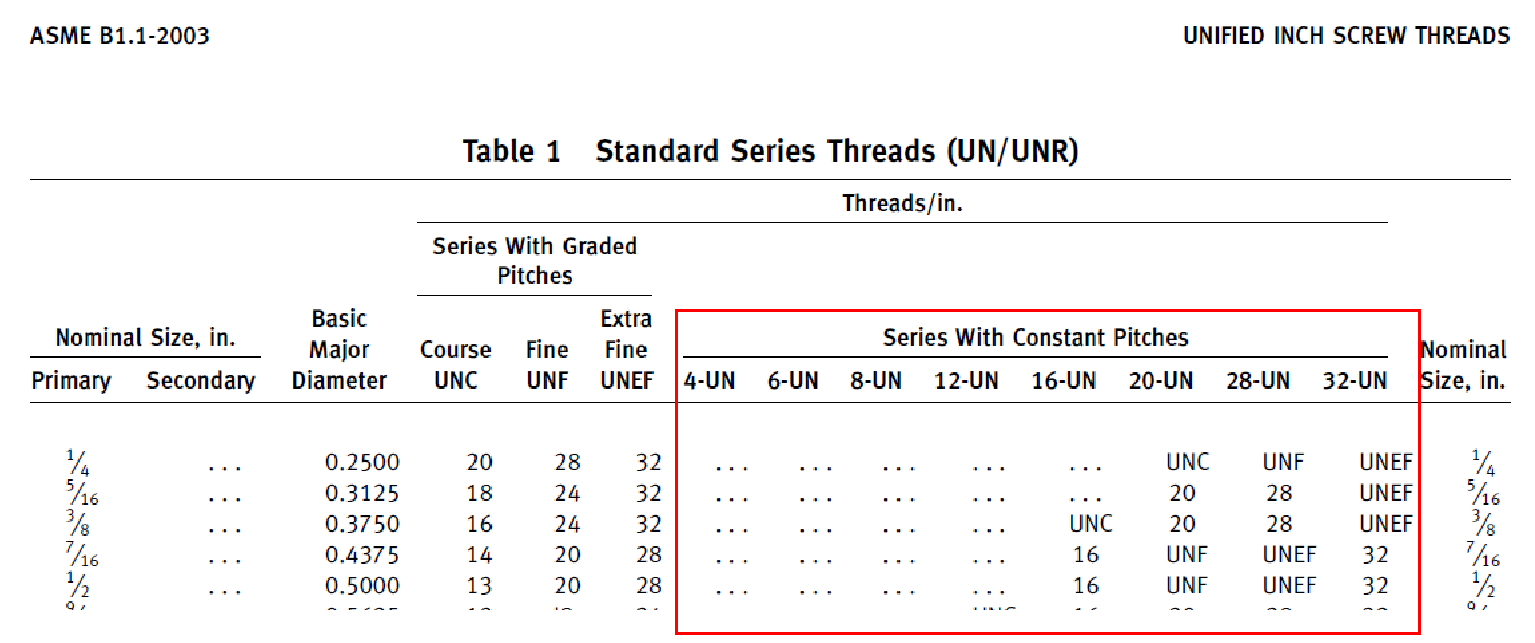Select the Series With Graded Pitches heading
Screen dimensions: 1535x643
coord(534,260)
